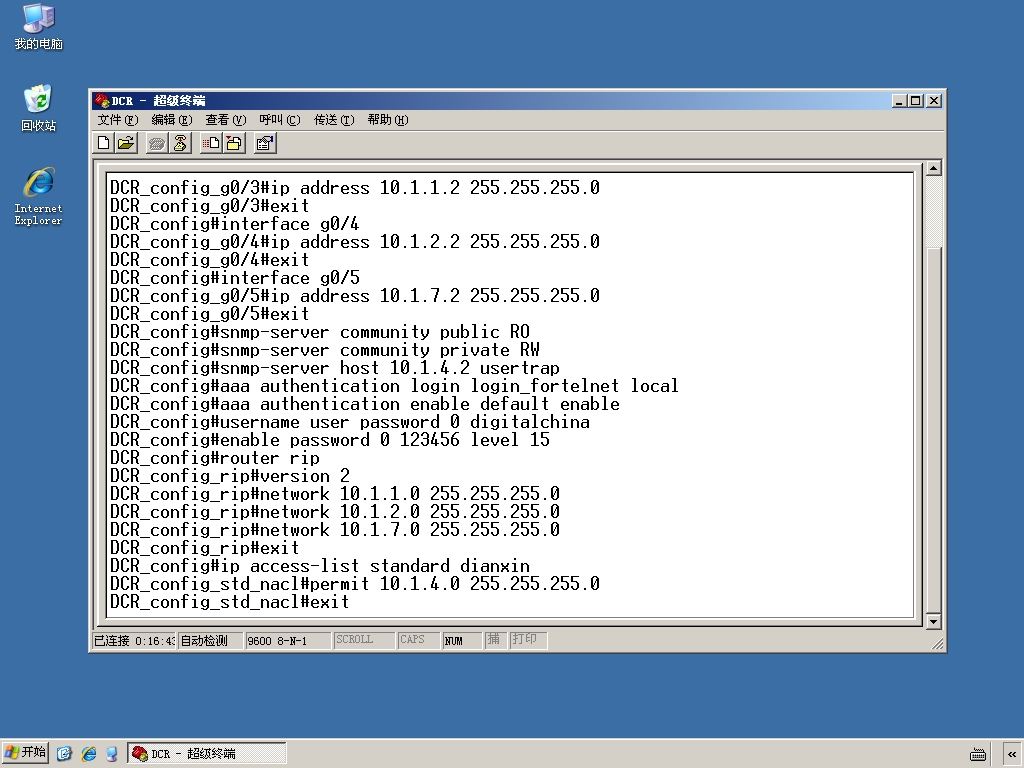The image size is (1024, 768).
Task: Click the Disconnect toolbar icon
Action: (x=180, y=143)
